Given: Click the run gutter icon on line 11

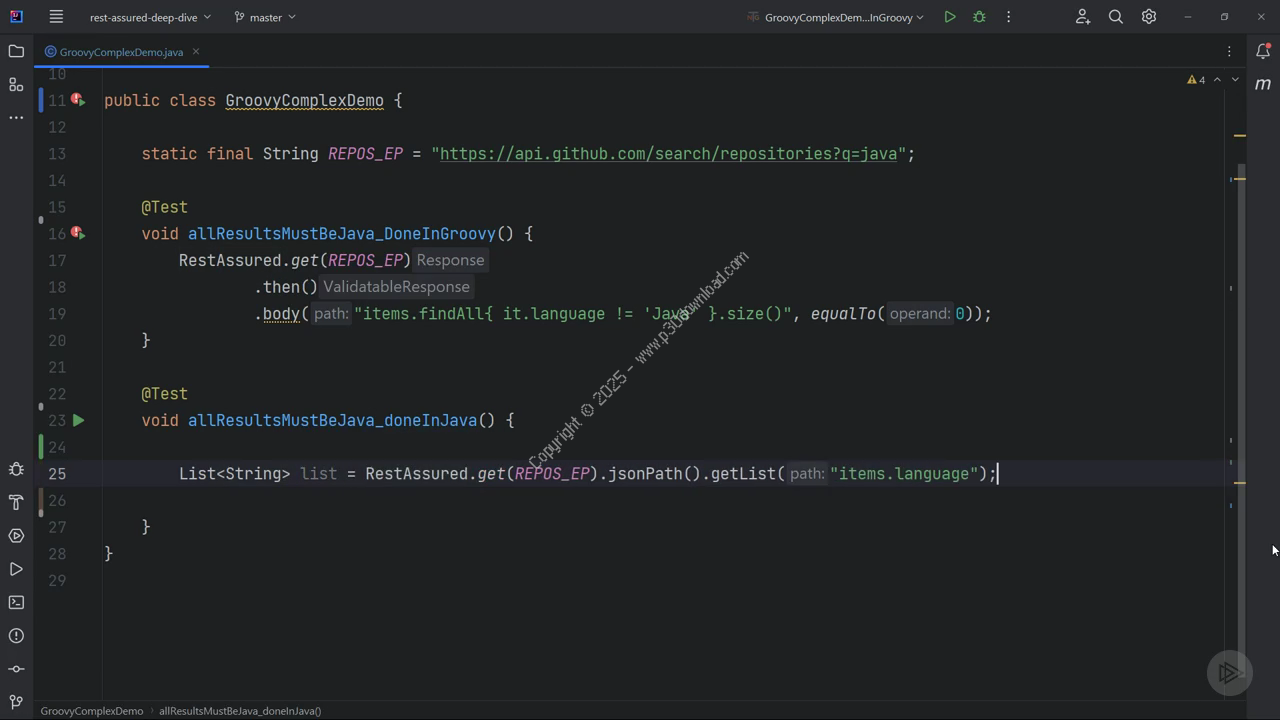Looking at the screenshot, I should (x=78, y=100).
